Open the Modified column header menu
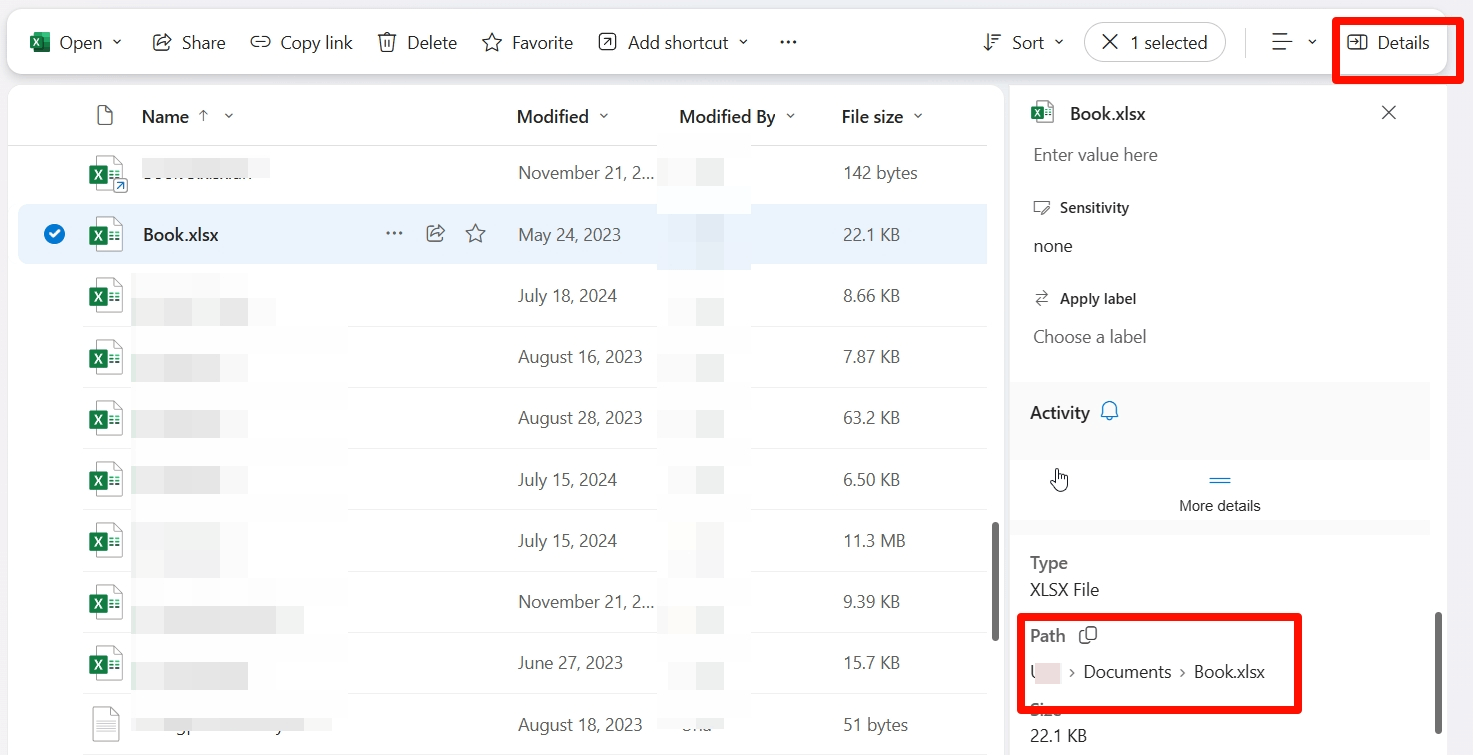1473x755 pixels. [x=562, y=117]
